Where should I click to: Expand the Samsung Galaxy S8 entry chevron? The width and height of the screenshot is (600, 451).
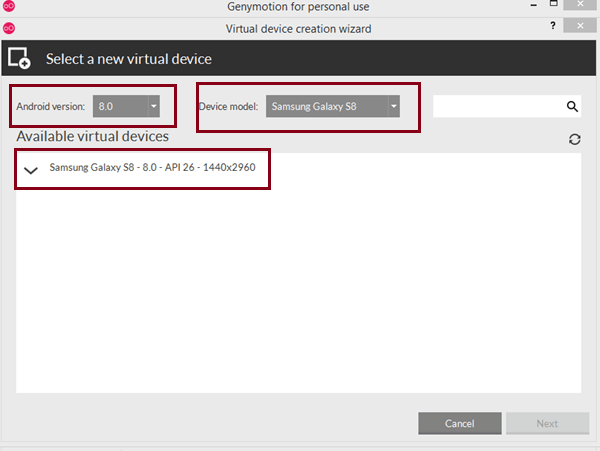31,170
